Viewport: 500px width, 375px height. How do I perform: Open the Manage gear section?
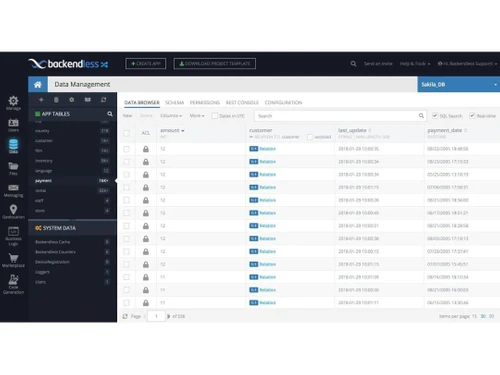13,103
